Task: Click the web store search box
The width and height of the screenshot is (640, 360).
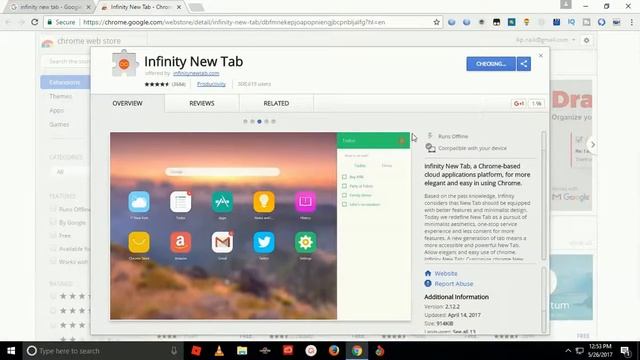Action: click(66, 61)
